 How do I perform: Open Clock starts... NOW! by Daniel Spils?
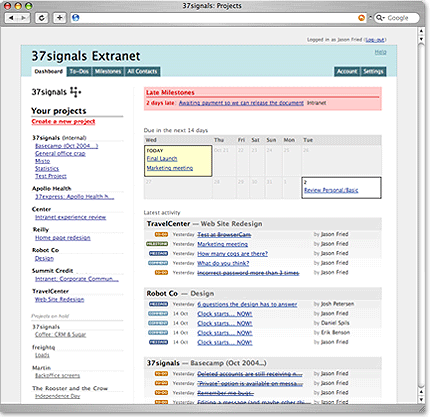coord(225,323)
